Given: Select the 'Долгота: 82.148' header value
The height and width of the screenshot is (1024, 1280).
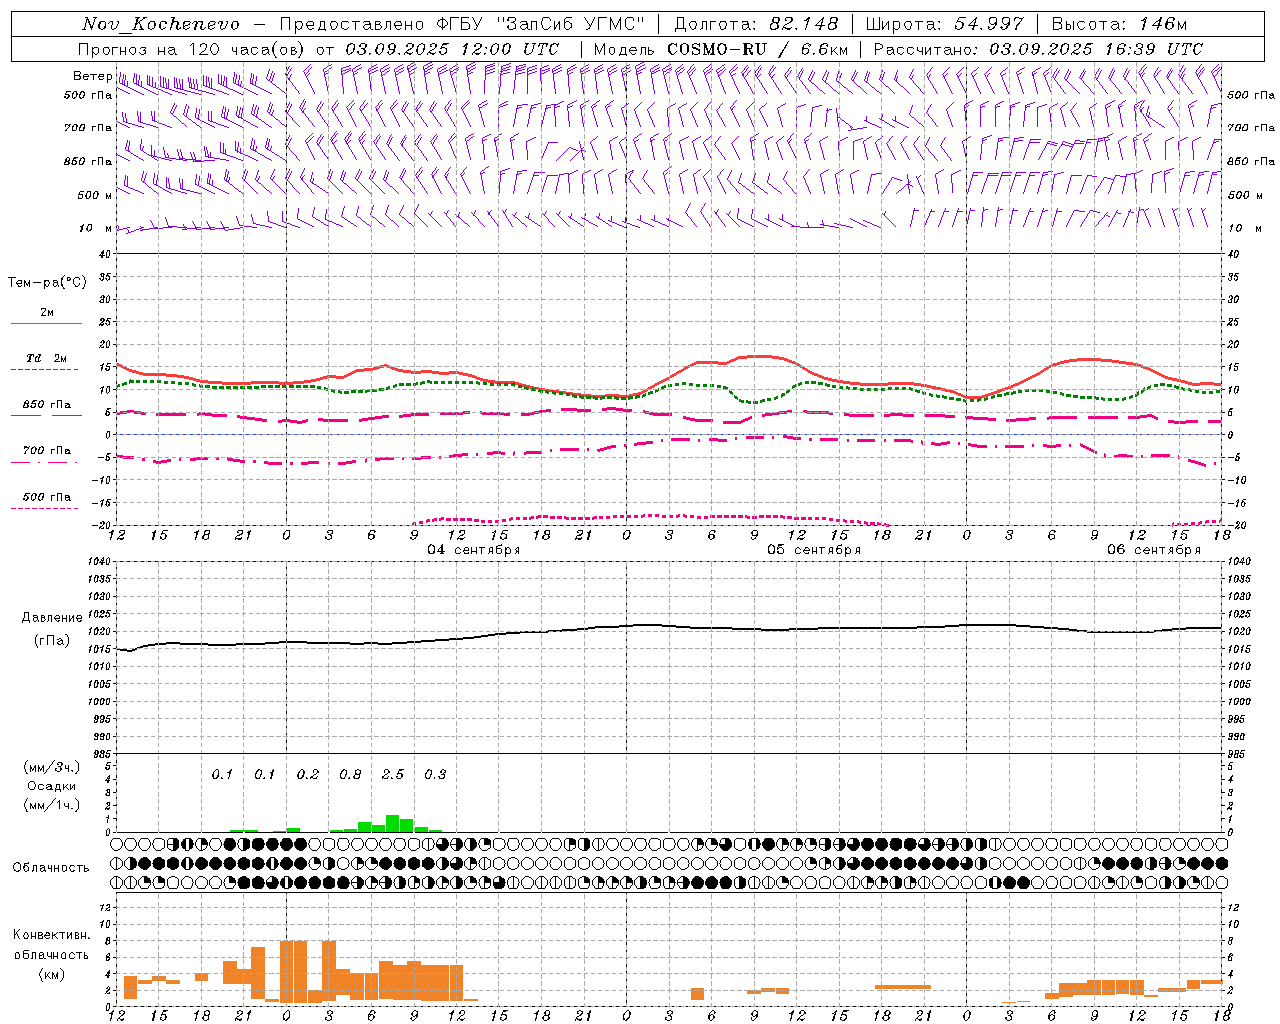Looking at the screenshot, I should coord(756,24).
